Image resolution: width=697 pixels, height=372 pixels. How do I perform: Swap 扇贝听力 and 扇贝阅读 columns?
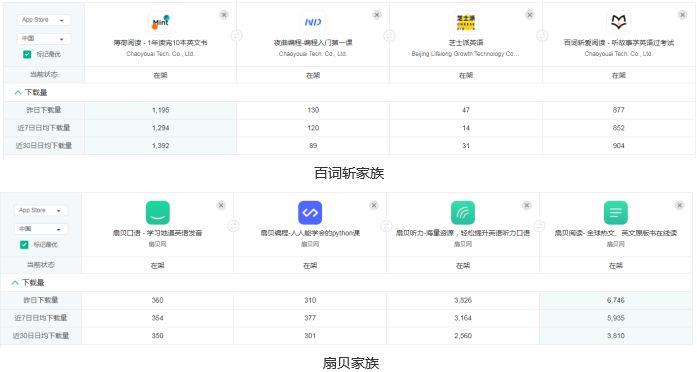[539, 226]
